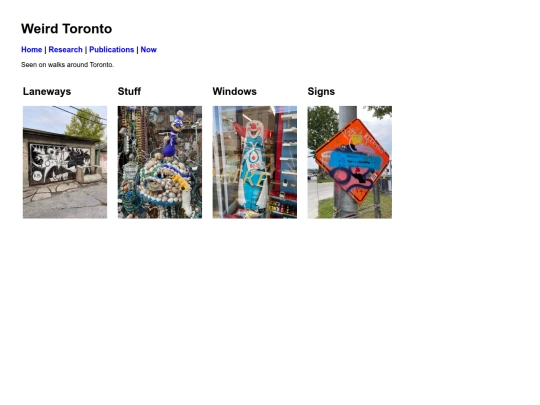Select the Laneways section heading
Screen dimensions: 540x405
47,91
